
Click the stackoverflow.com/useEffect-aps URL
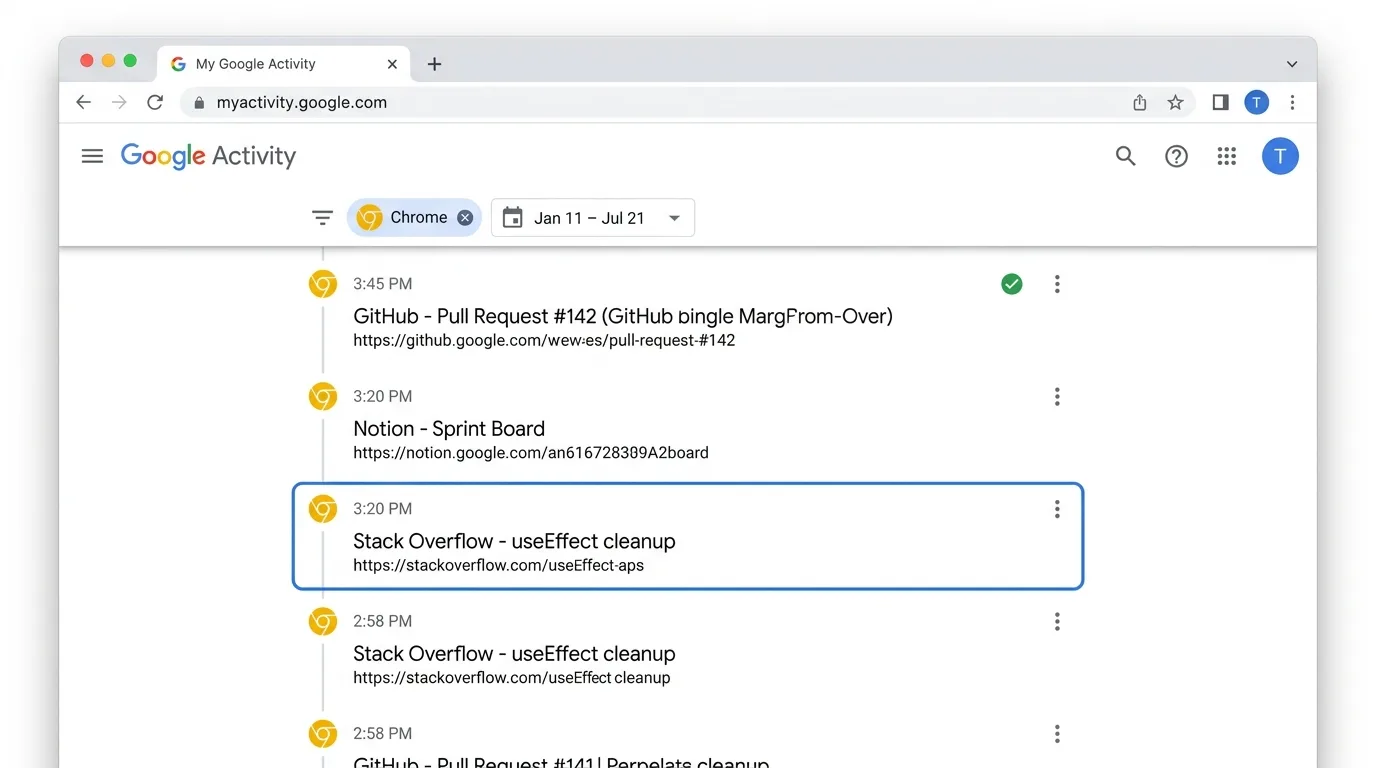pos(498,565)
